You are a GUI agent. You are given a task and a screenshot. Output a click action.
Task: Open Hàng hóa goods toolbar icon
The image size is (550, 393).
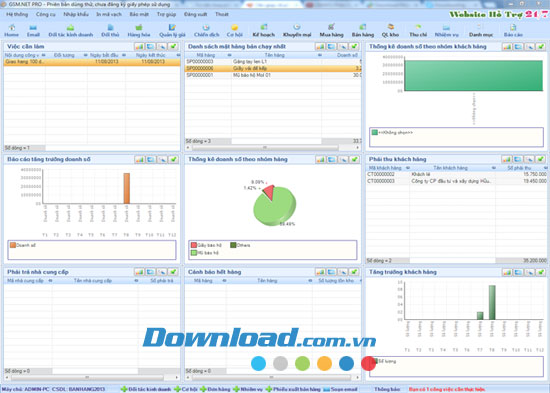(139, 31)
